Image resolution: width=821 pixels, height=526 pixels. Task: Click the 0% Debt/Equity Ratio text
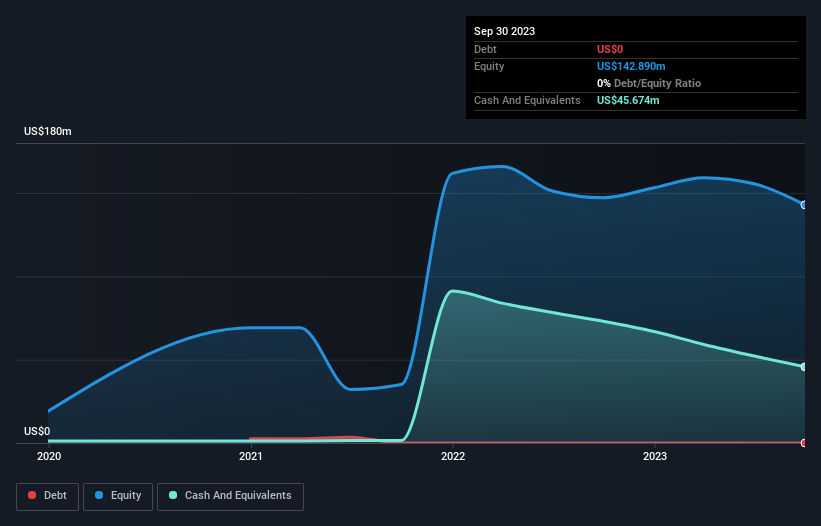pyautogui.click(x=649, y=83)
